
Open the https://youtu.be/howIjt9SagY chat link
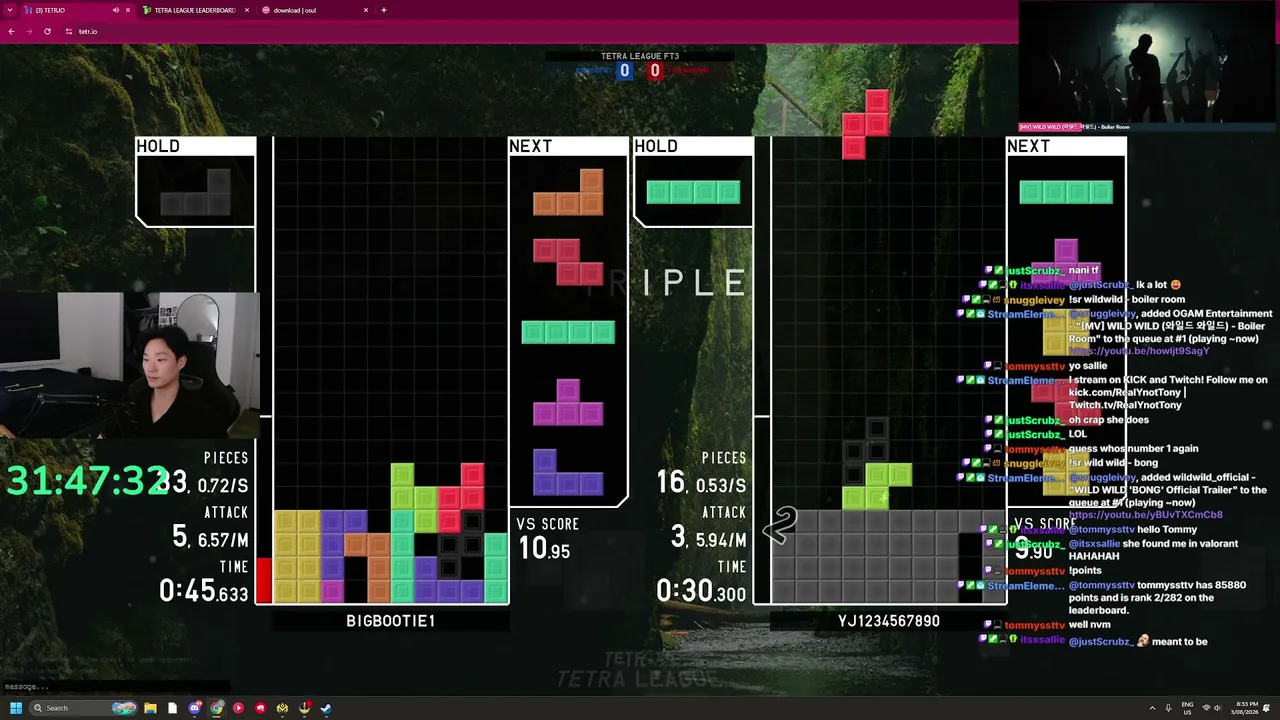pos(1139,351)
